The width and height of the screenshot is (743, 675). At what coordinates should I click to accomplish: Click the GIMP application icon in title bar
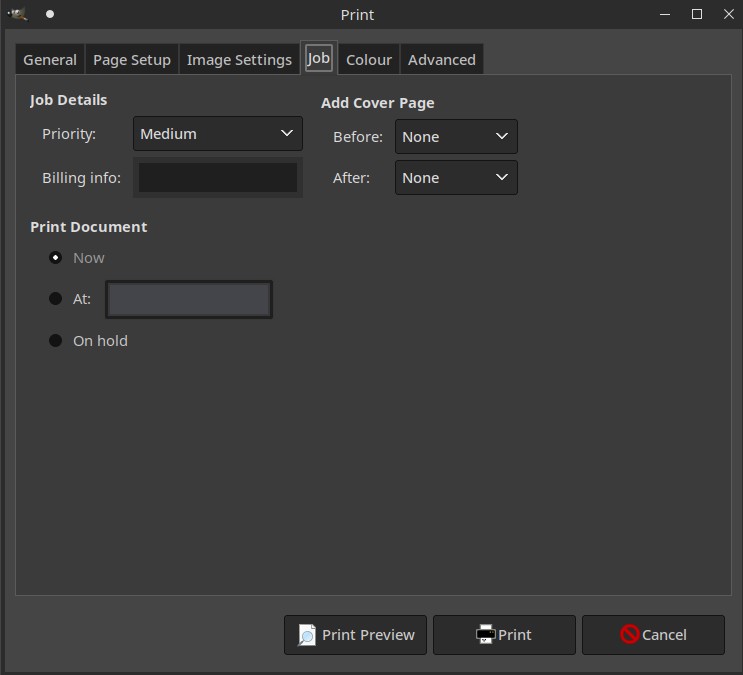coord(18,14)
